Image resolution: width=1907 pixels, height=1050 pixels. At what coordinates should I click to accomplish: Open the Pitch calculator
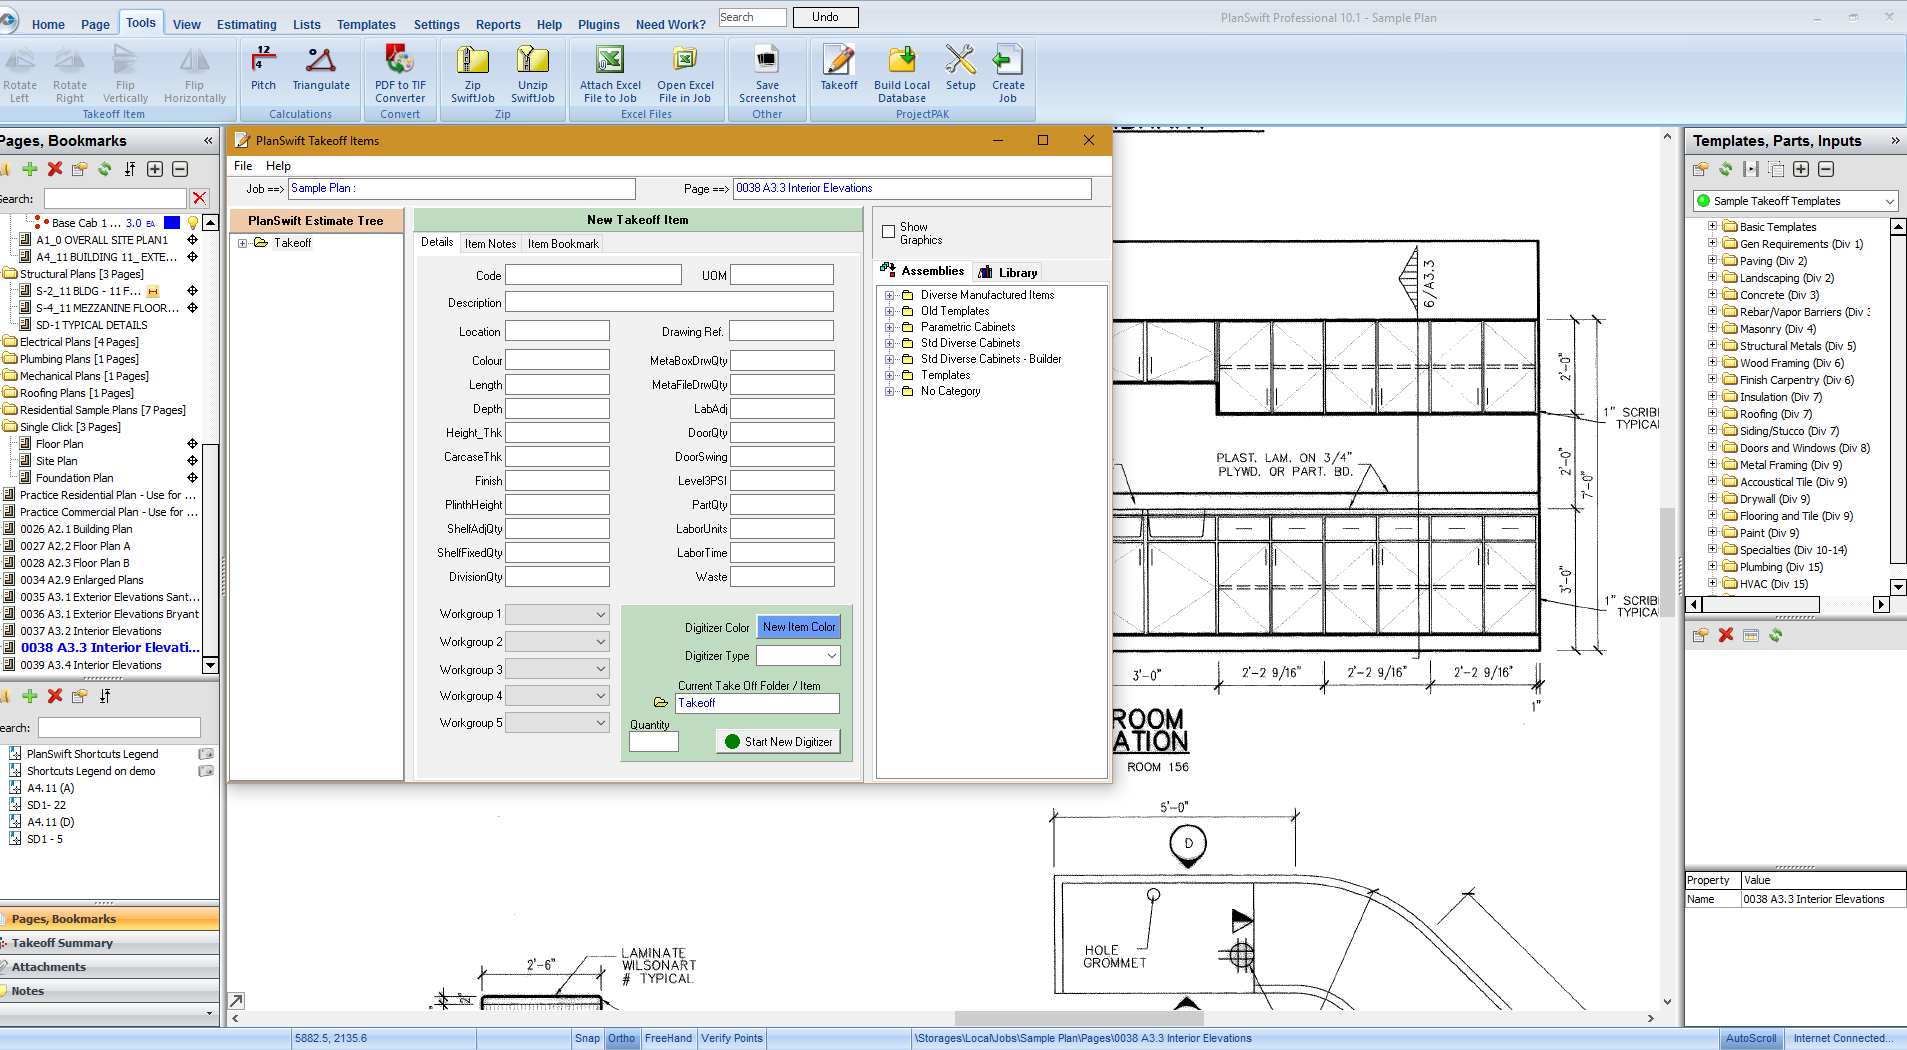[262, 70]
